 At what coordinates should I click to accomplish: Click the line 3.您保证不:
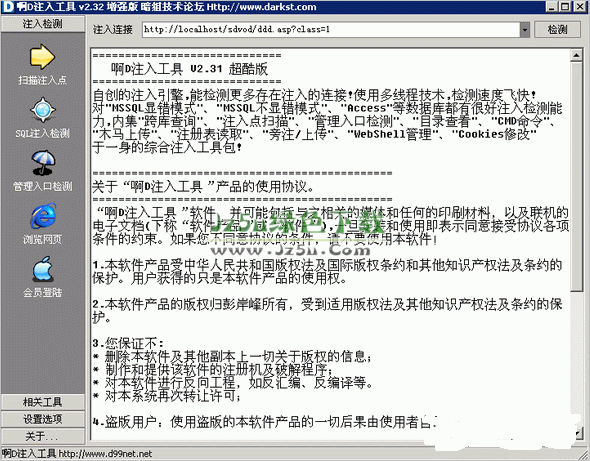click(x=128, y=343)
